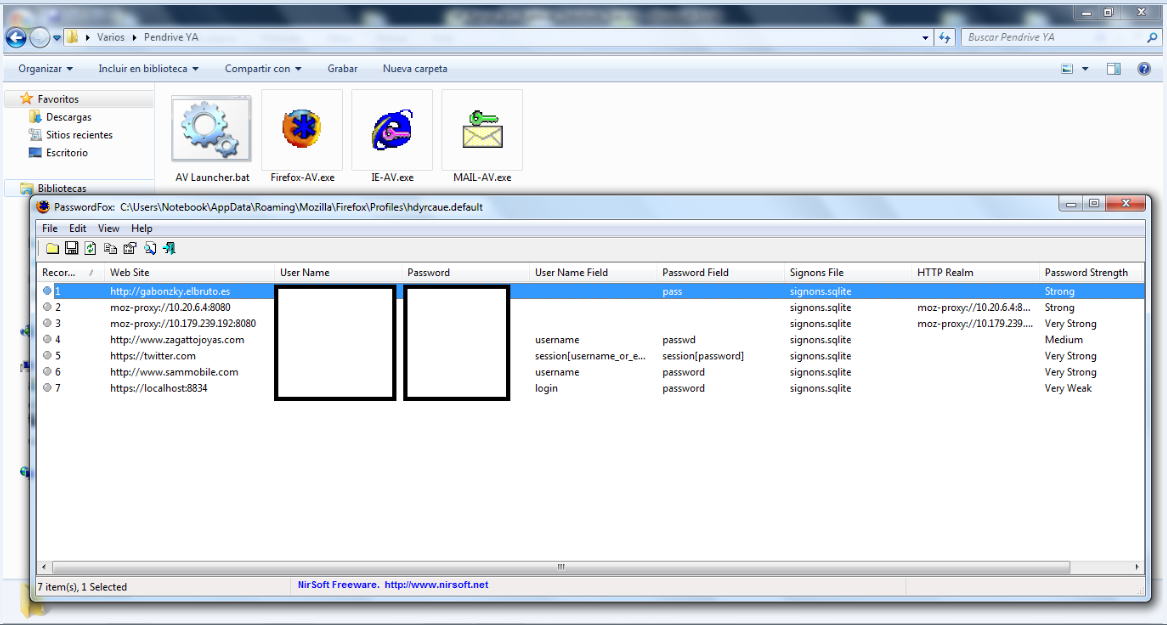Click PasswordFox horizontal scrollbar thumb
This screenshot has height=625, width=1167.
pyautogui.click(x=561, y=567)
